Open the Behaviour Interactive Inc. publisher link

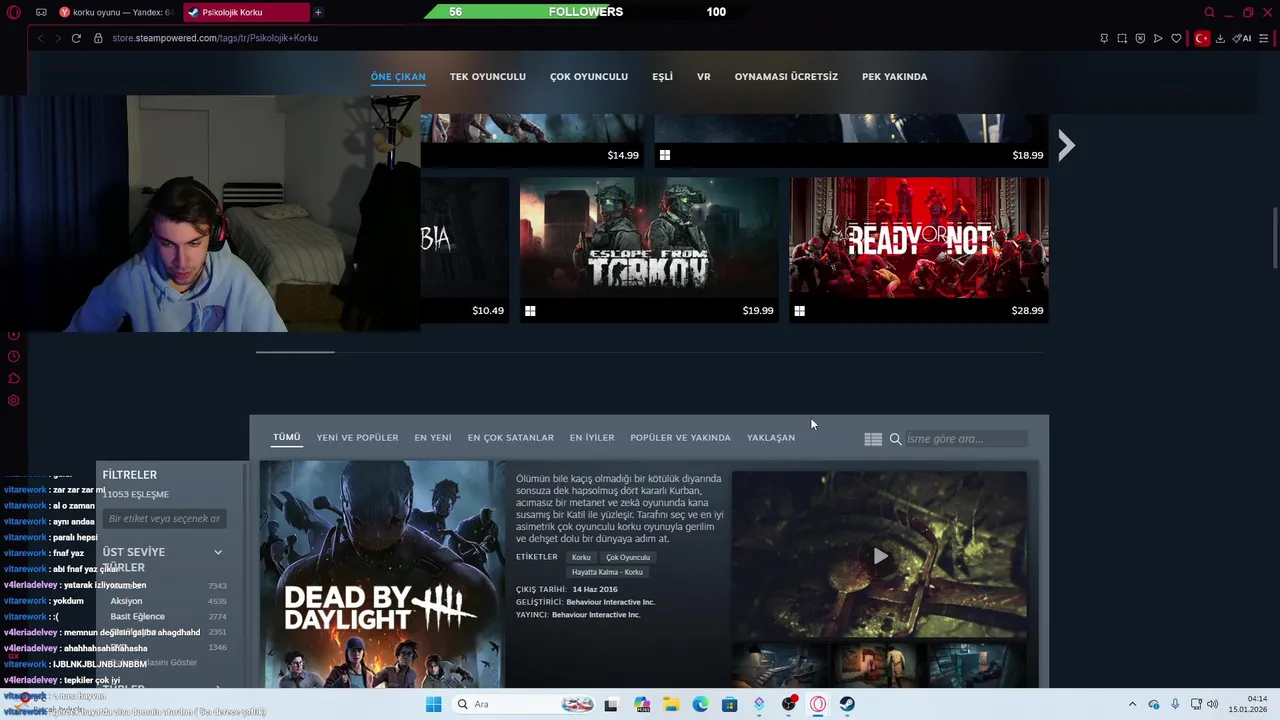pos(596,615)
